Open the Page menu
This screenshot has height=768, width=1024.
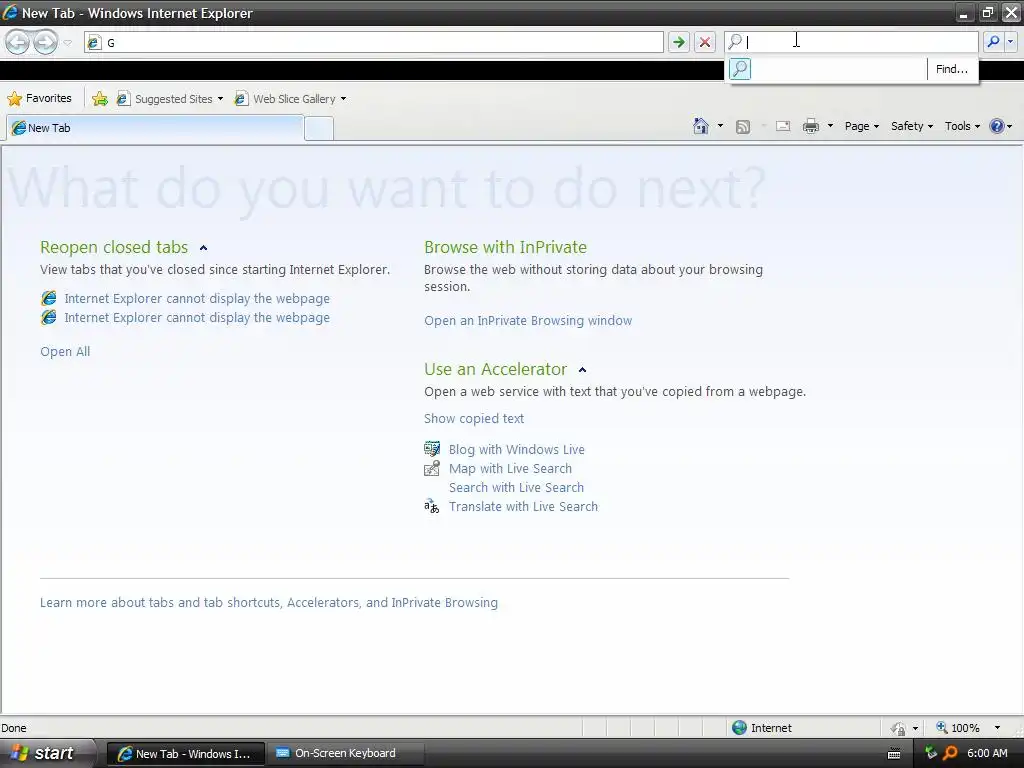[861, 126]
